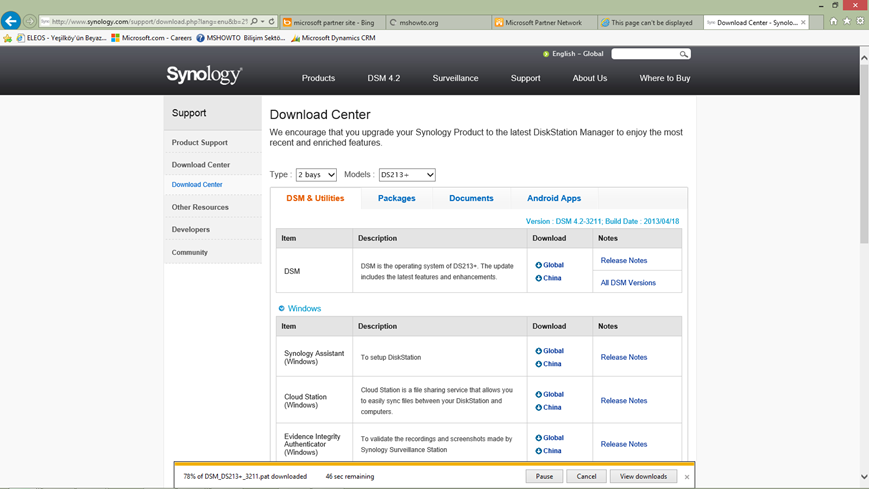Click the add-to-favorites bar star icon
Viewport: 869px width, 489px height.
[7, 38]
